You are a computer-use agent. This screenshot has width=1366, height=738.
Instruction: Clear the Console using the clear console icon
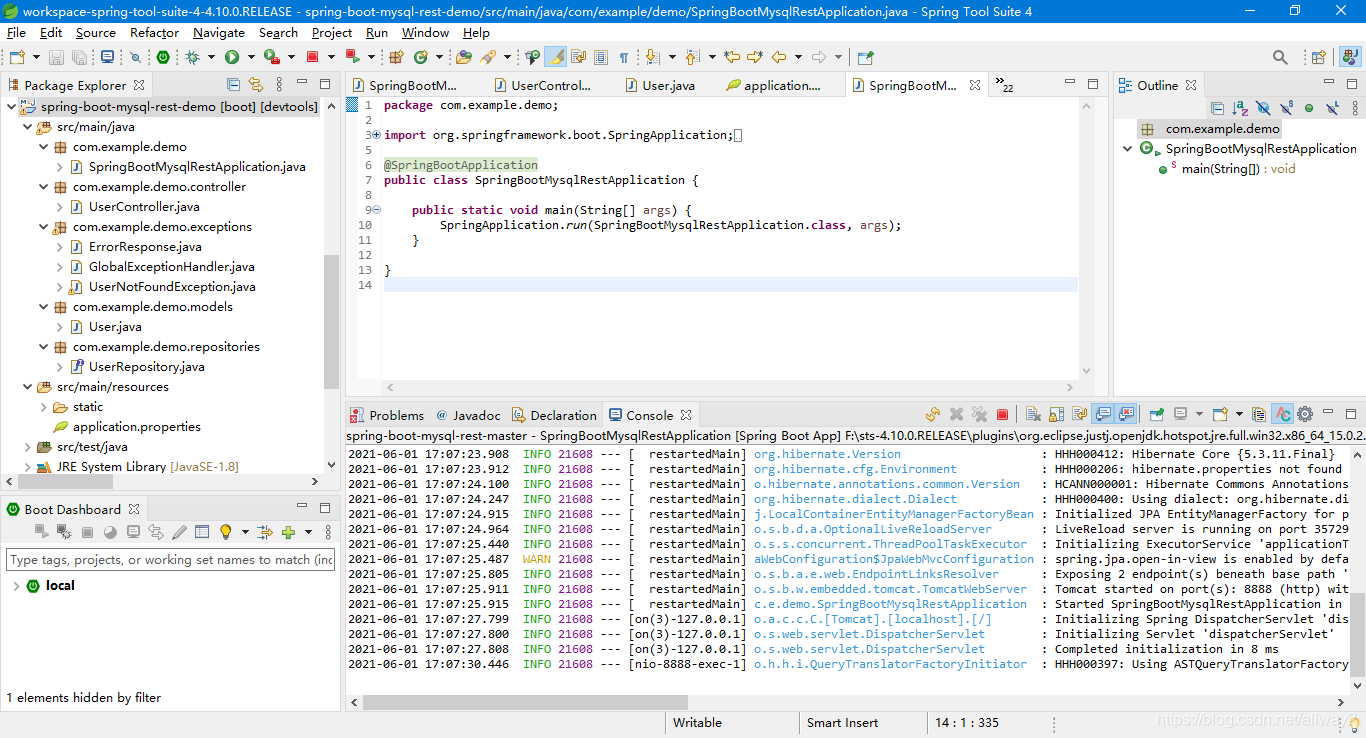(1031, 413)
